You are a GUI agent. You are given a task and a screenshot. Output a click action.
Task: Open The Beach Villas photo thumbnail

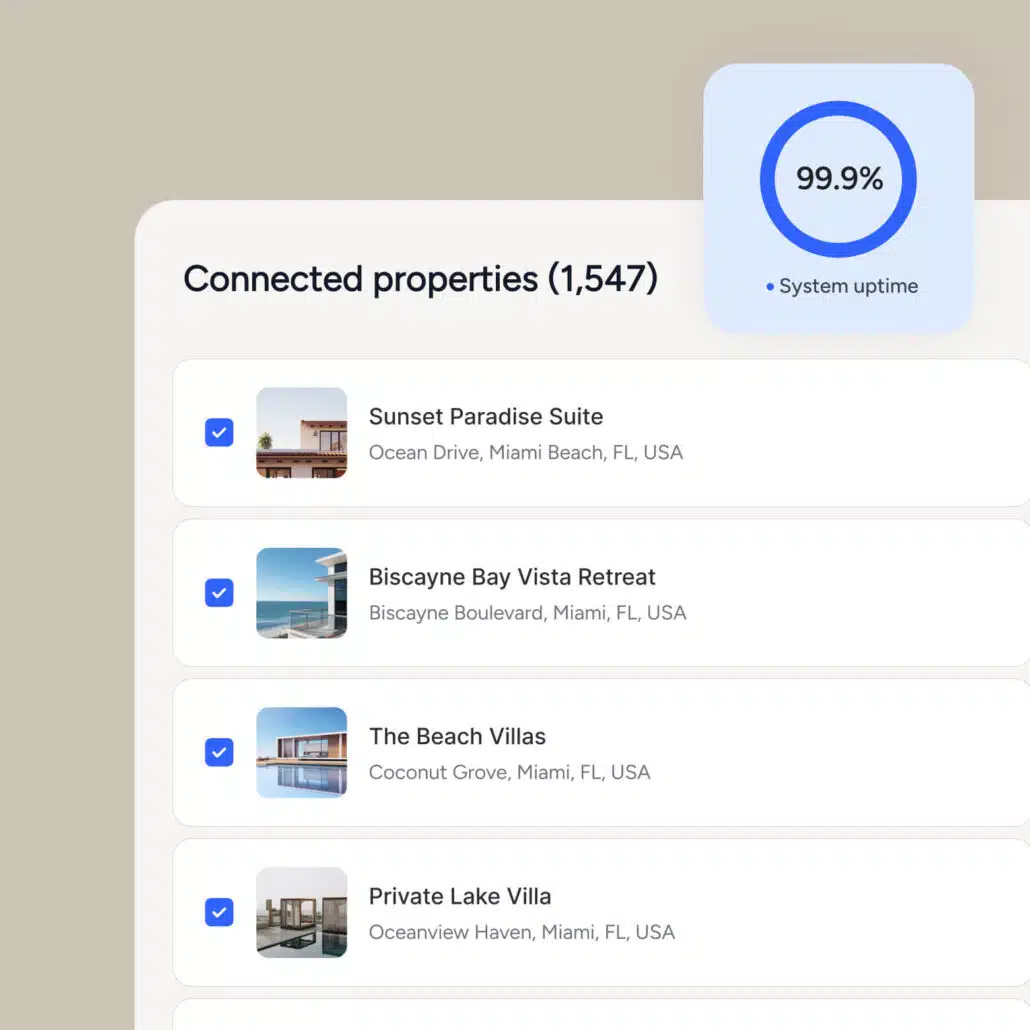[x=302, y=752]
